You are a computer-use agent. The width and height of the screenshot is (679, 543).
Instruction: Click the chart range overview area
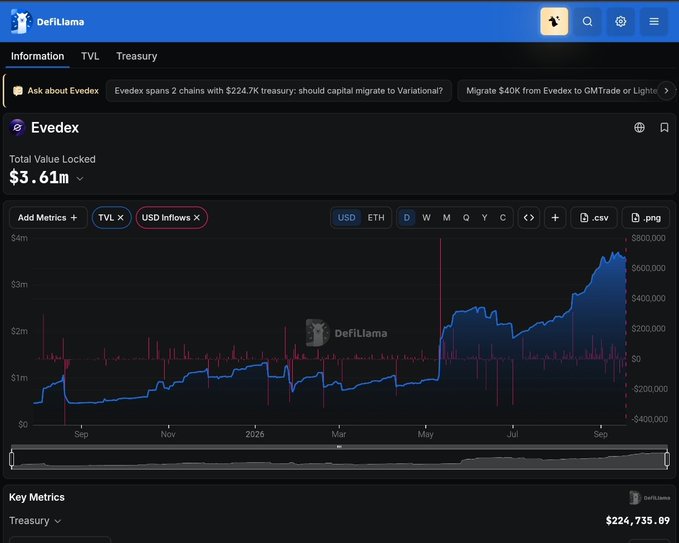pyautogui.click(x=339, y=460)
